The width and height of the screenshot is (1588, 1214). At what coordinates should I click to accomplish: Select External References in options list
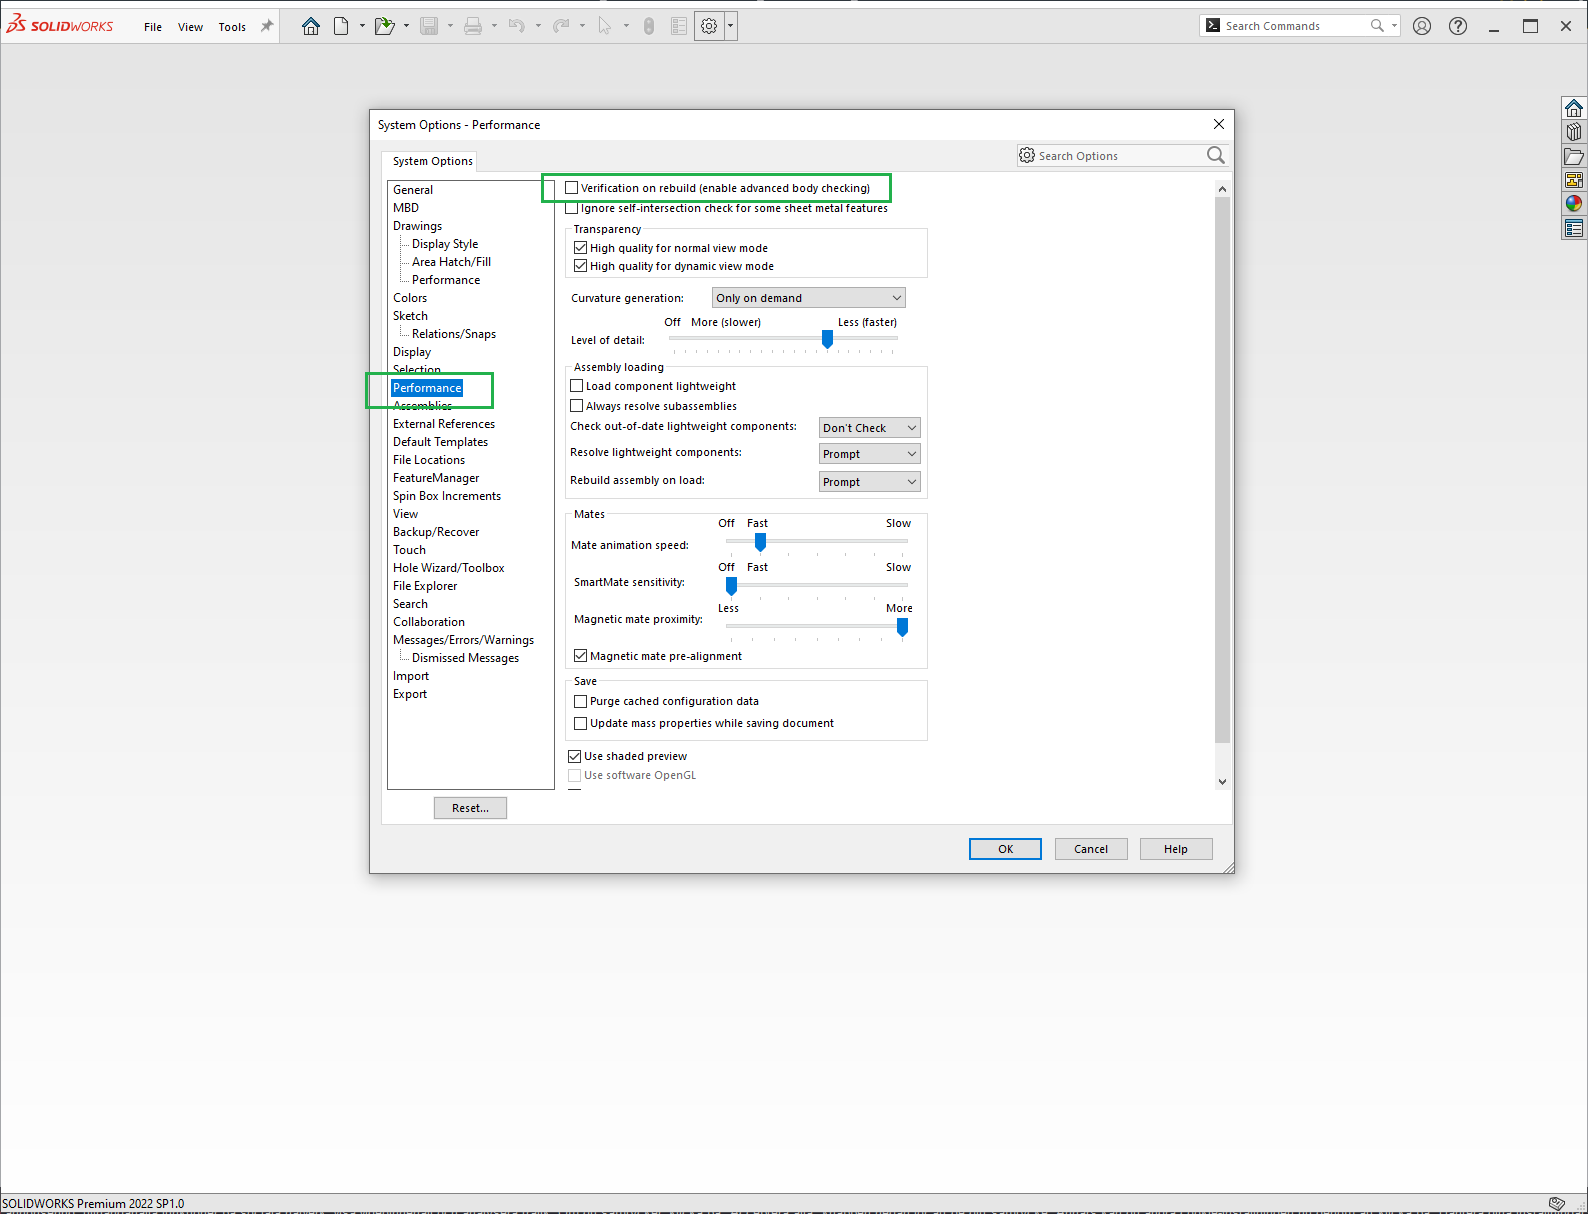[x=444, y=424]
